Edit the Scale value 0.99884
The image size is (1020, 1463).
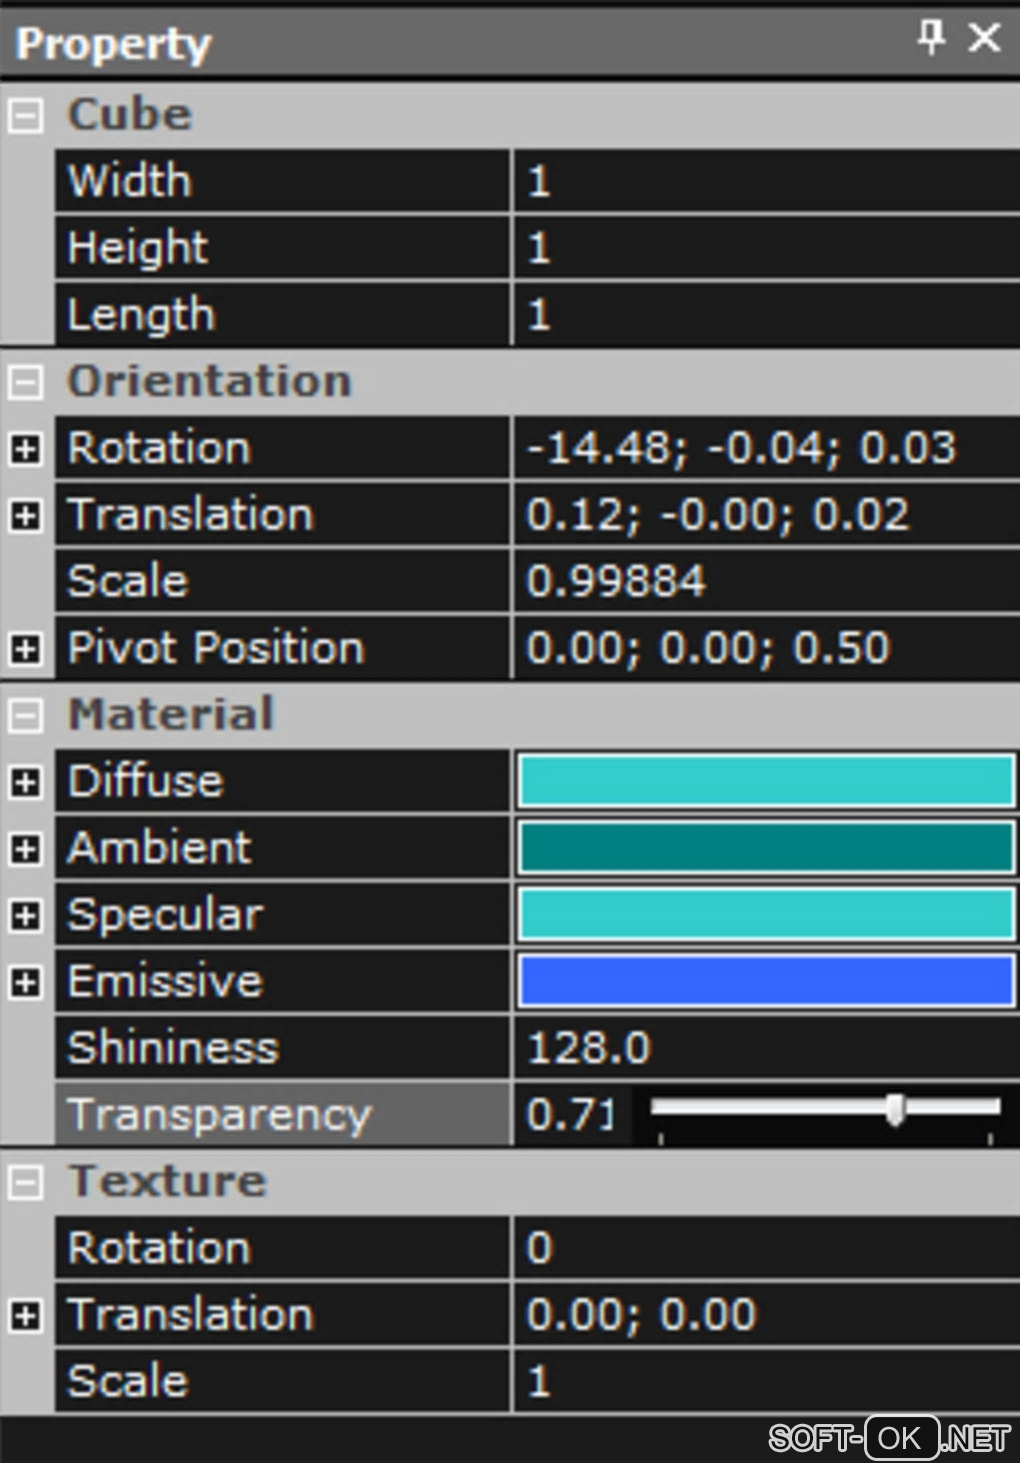[x=767, y=581]
